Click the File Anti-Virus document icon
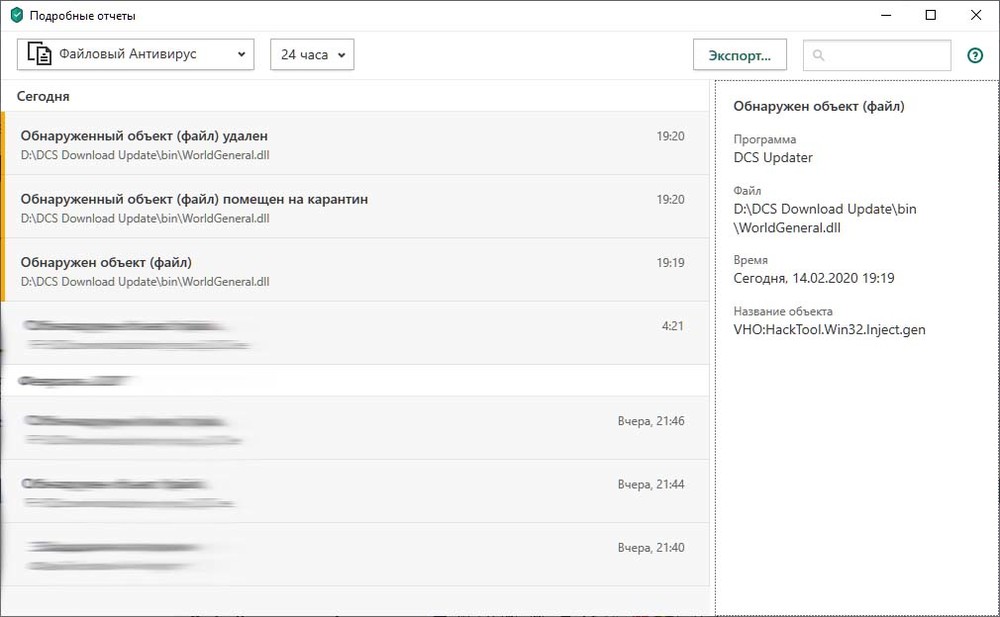The image size is (1000, 617). click(40, 55)
